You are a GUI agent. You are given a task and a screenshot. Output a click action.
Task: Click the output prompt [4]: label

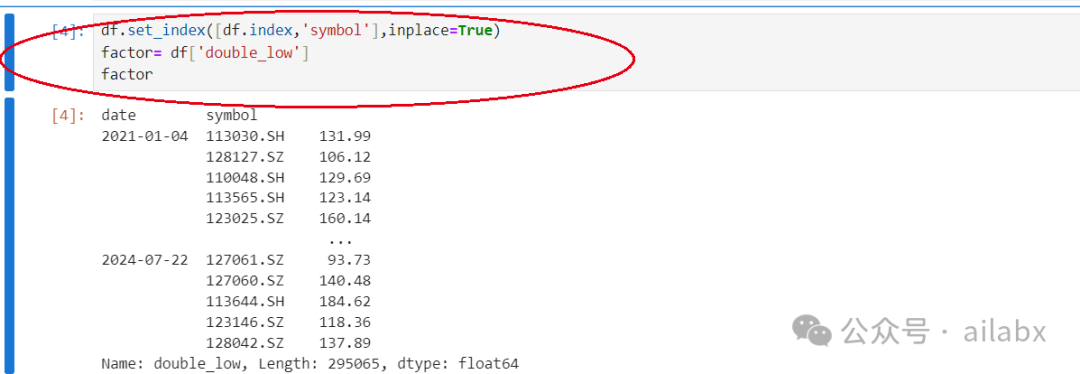[x=68, y=115]
